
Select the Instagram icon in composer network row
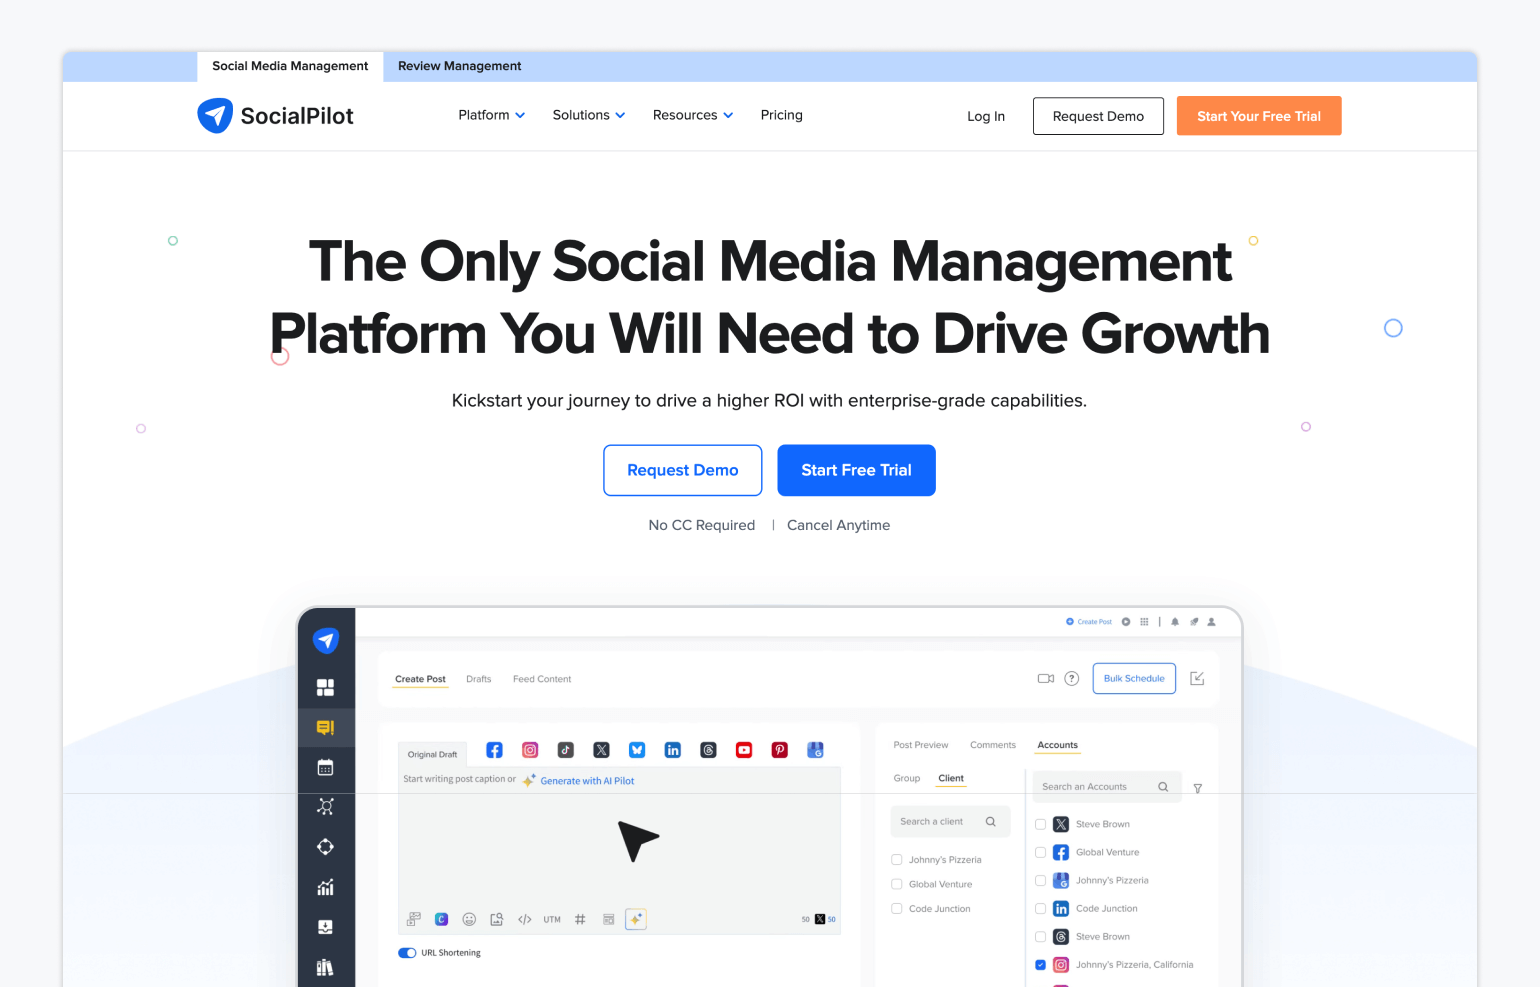[x=530, y=750]
